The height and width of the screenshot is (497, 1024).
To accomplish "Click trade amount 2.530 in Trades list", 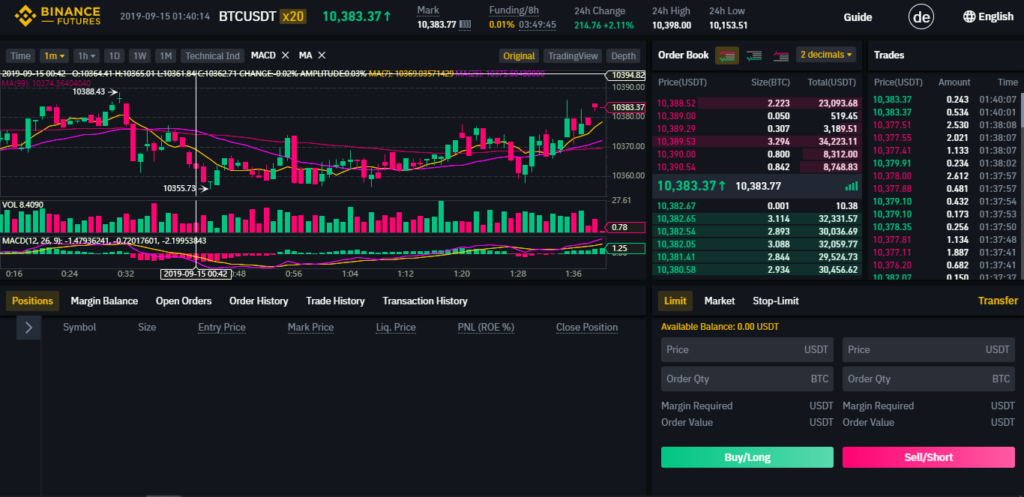I will click(x=958, y=124).
